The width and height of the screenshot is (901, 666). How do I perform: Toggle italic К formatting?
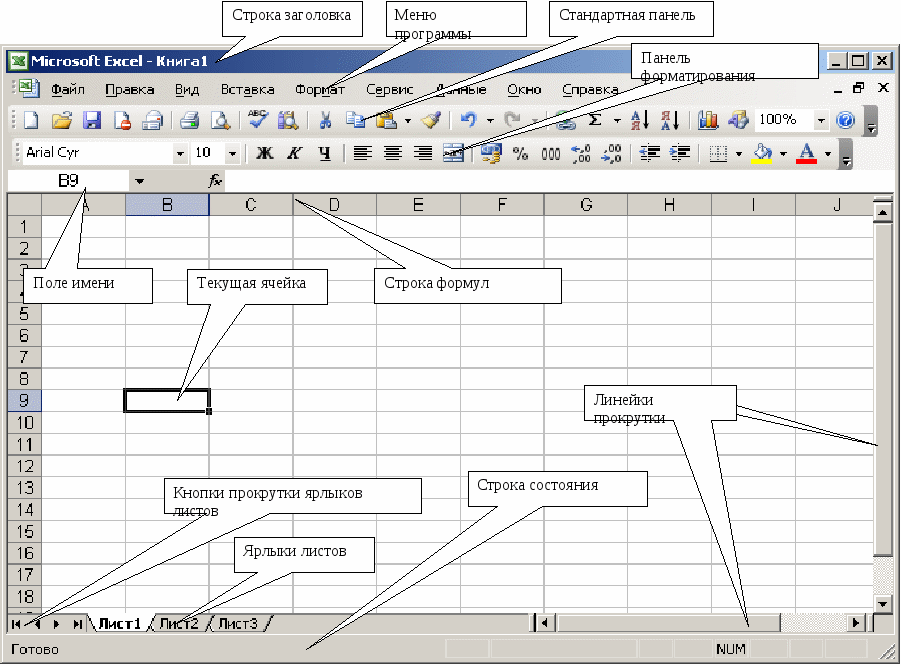pos(294,153)
